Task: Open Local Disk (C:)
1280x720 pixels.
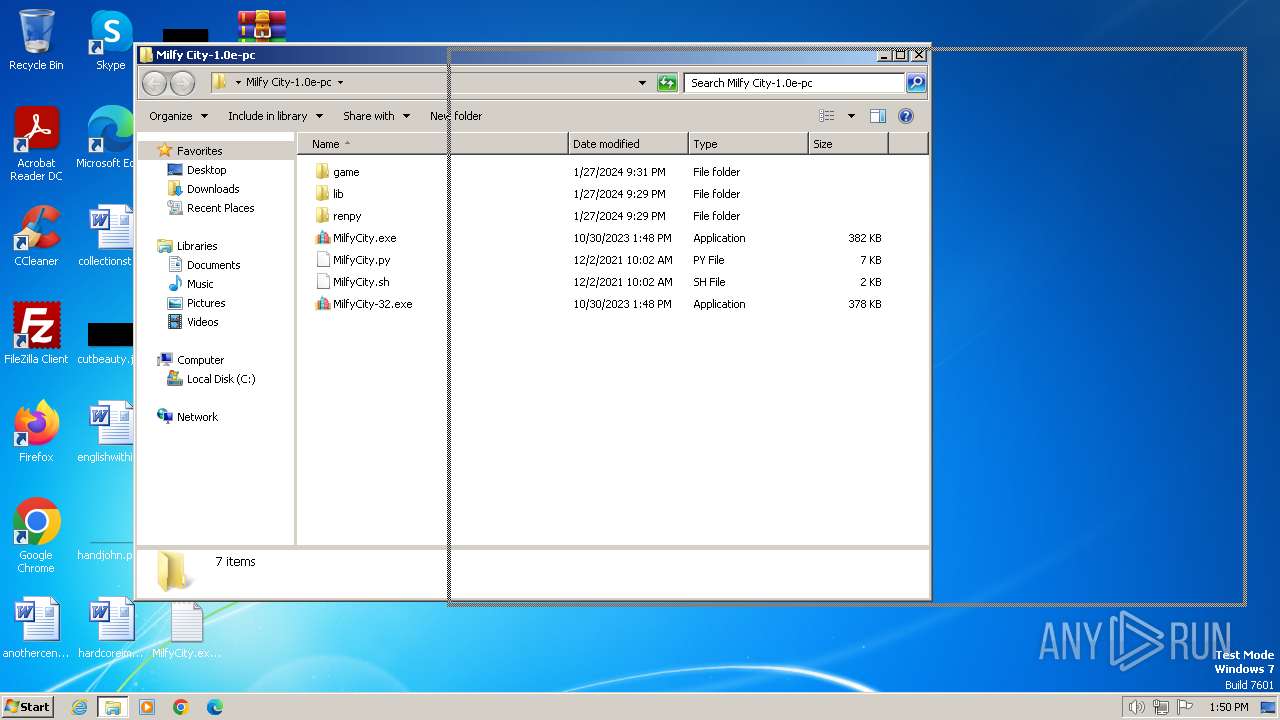Action: (x=220, y=379)
